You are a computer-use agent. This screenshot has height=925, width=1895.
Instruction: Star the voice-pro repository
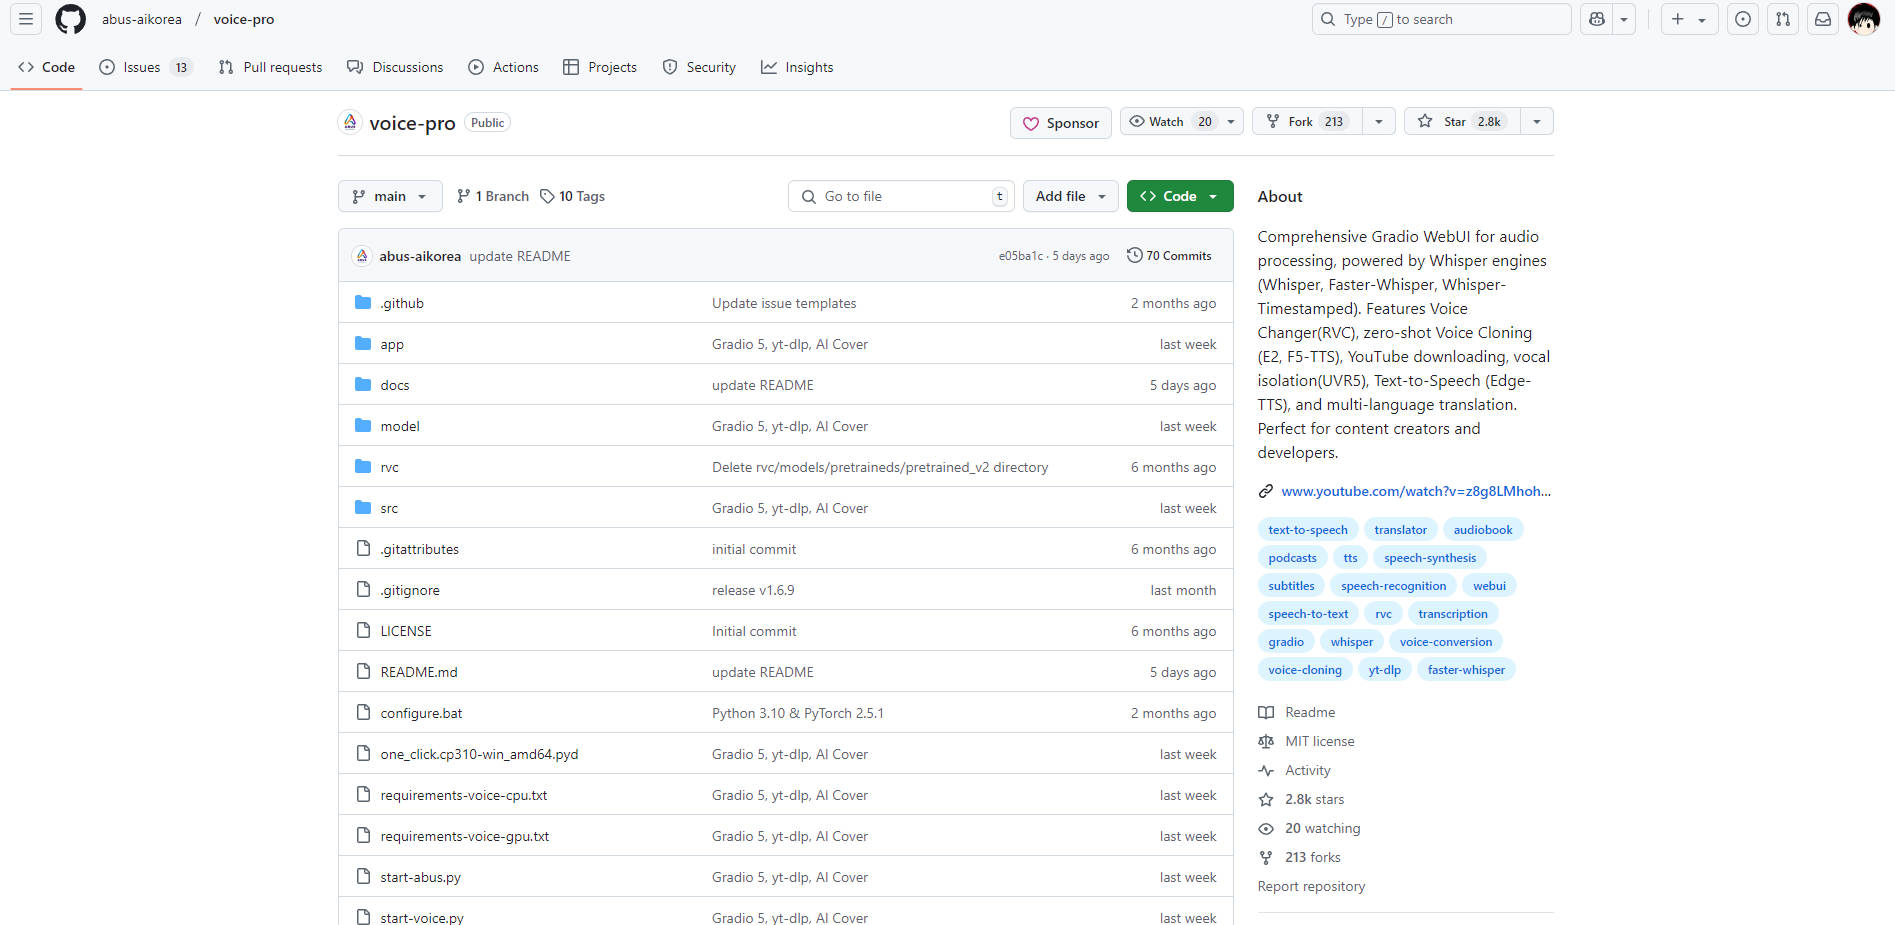pos(1461,122)
